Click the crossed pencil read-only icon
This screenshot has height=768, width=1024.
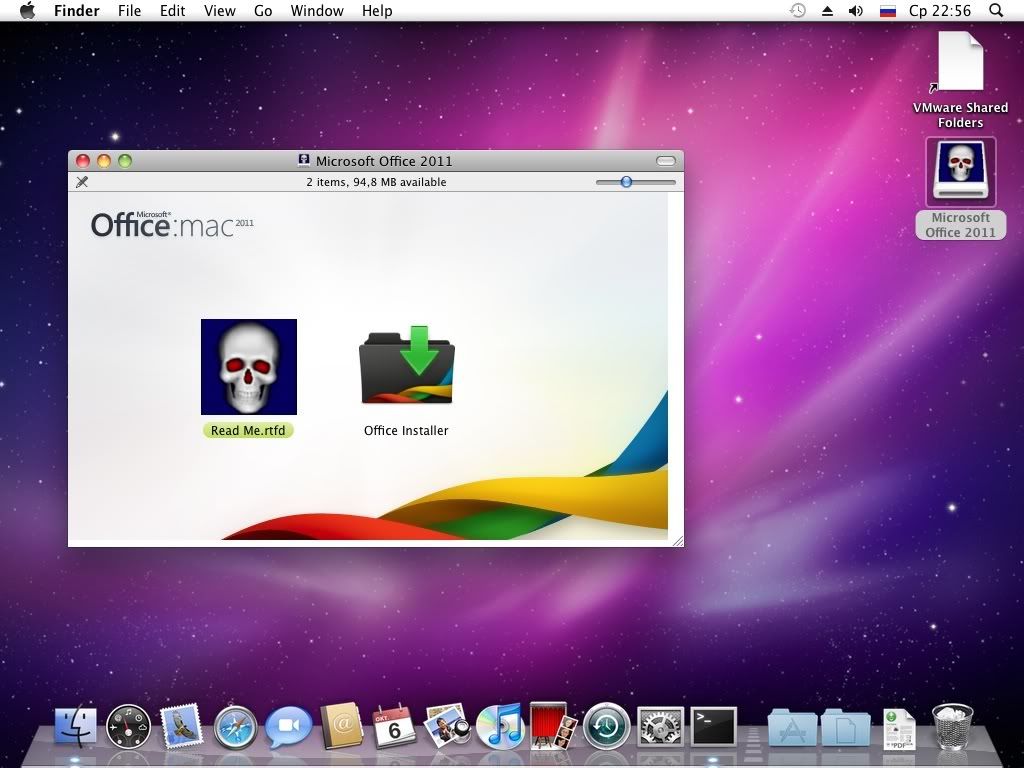82,182
